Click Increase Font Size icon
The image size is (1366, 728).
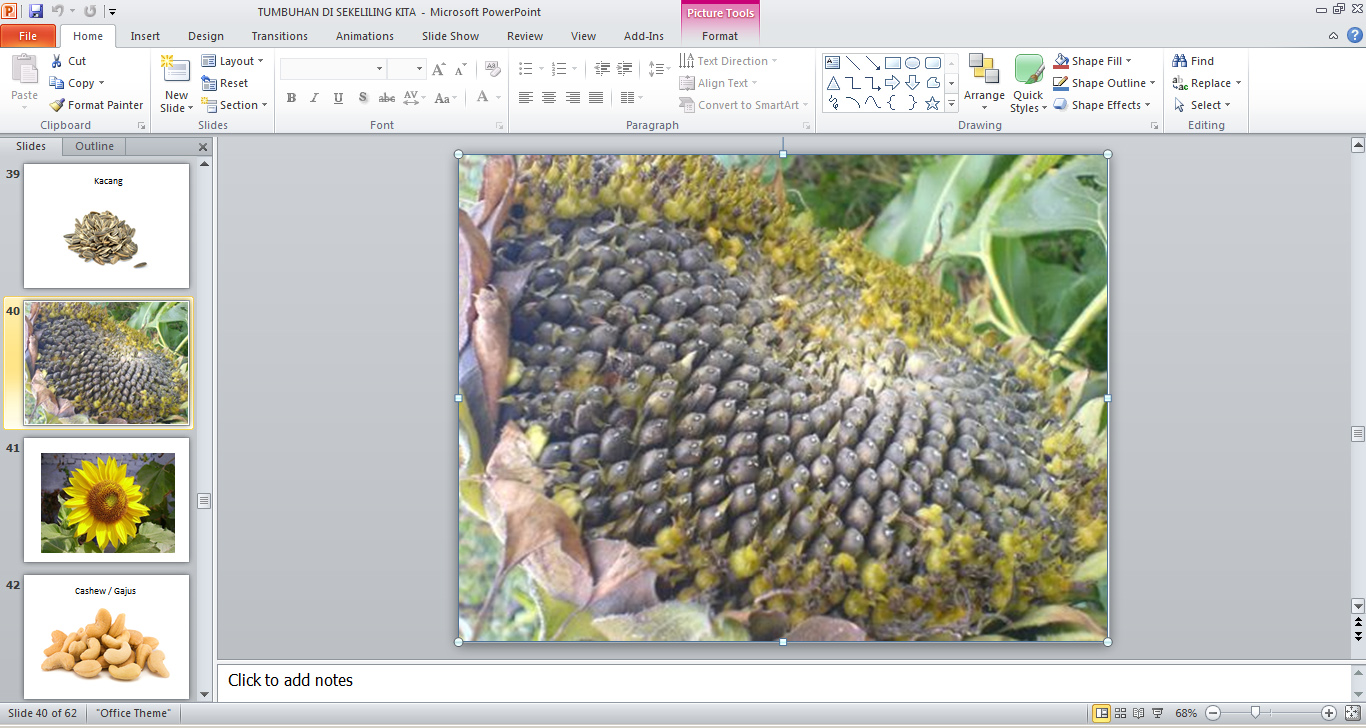click(439, 69)
